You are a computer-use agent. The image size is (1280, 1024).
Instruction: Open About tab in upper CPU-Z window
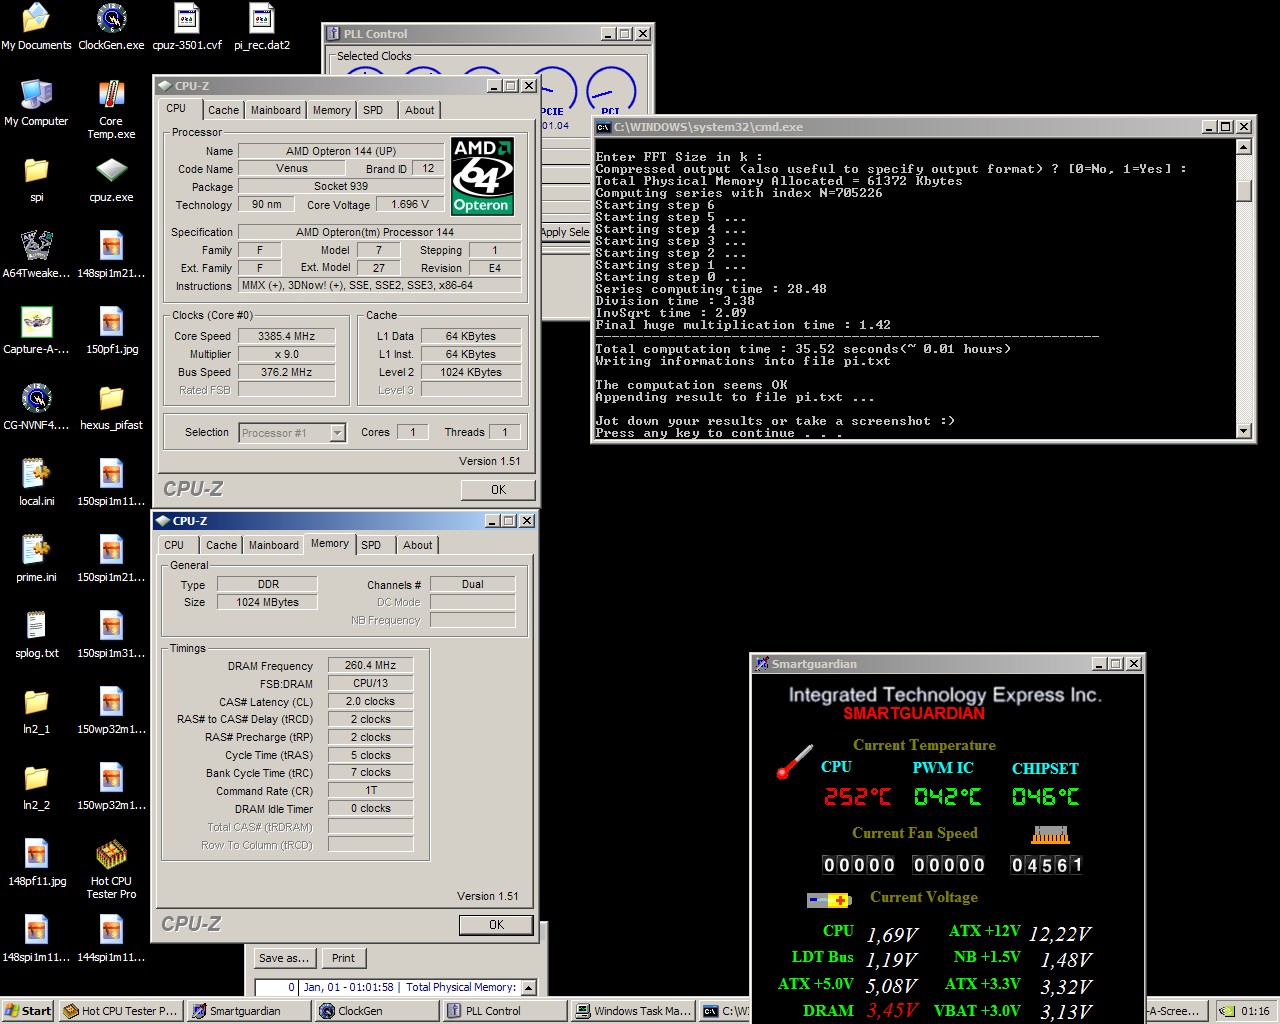419,110
